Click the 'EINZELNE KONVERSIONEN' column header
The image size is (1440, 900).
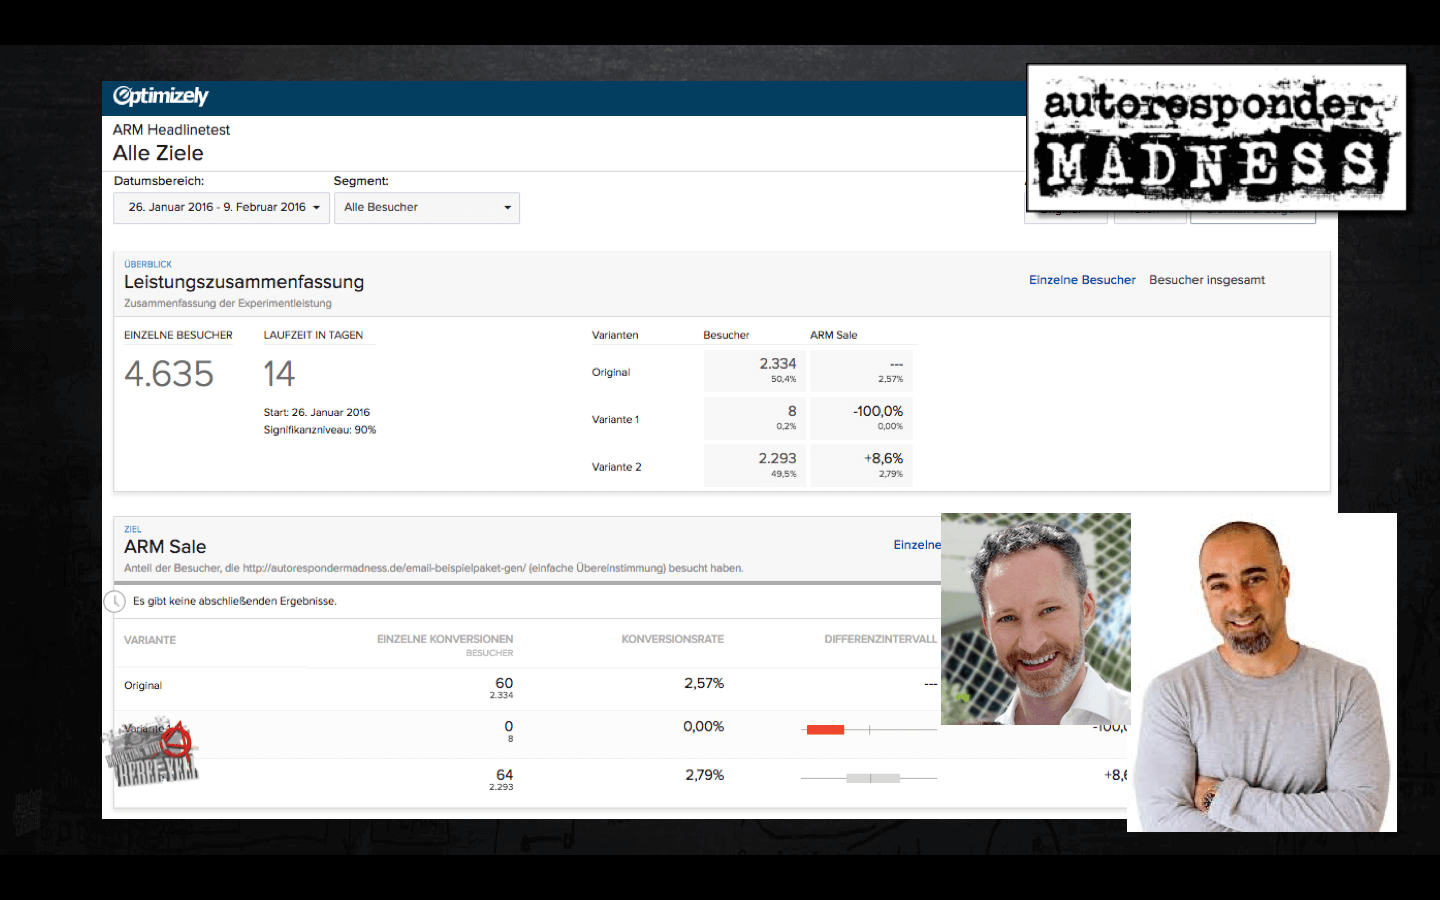(445, 639)
